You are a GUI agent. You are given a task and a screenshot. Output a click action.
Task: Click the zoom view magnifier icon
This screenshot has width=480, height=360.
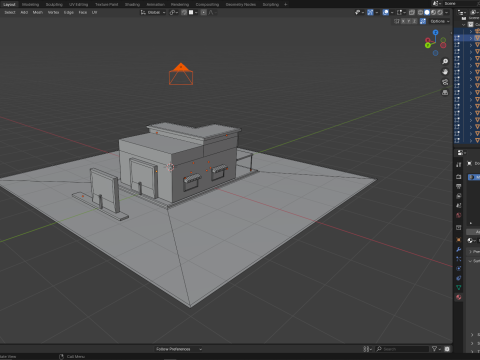[445, 61]
